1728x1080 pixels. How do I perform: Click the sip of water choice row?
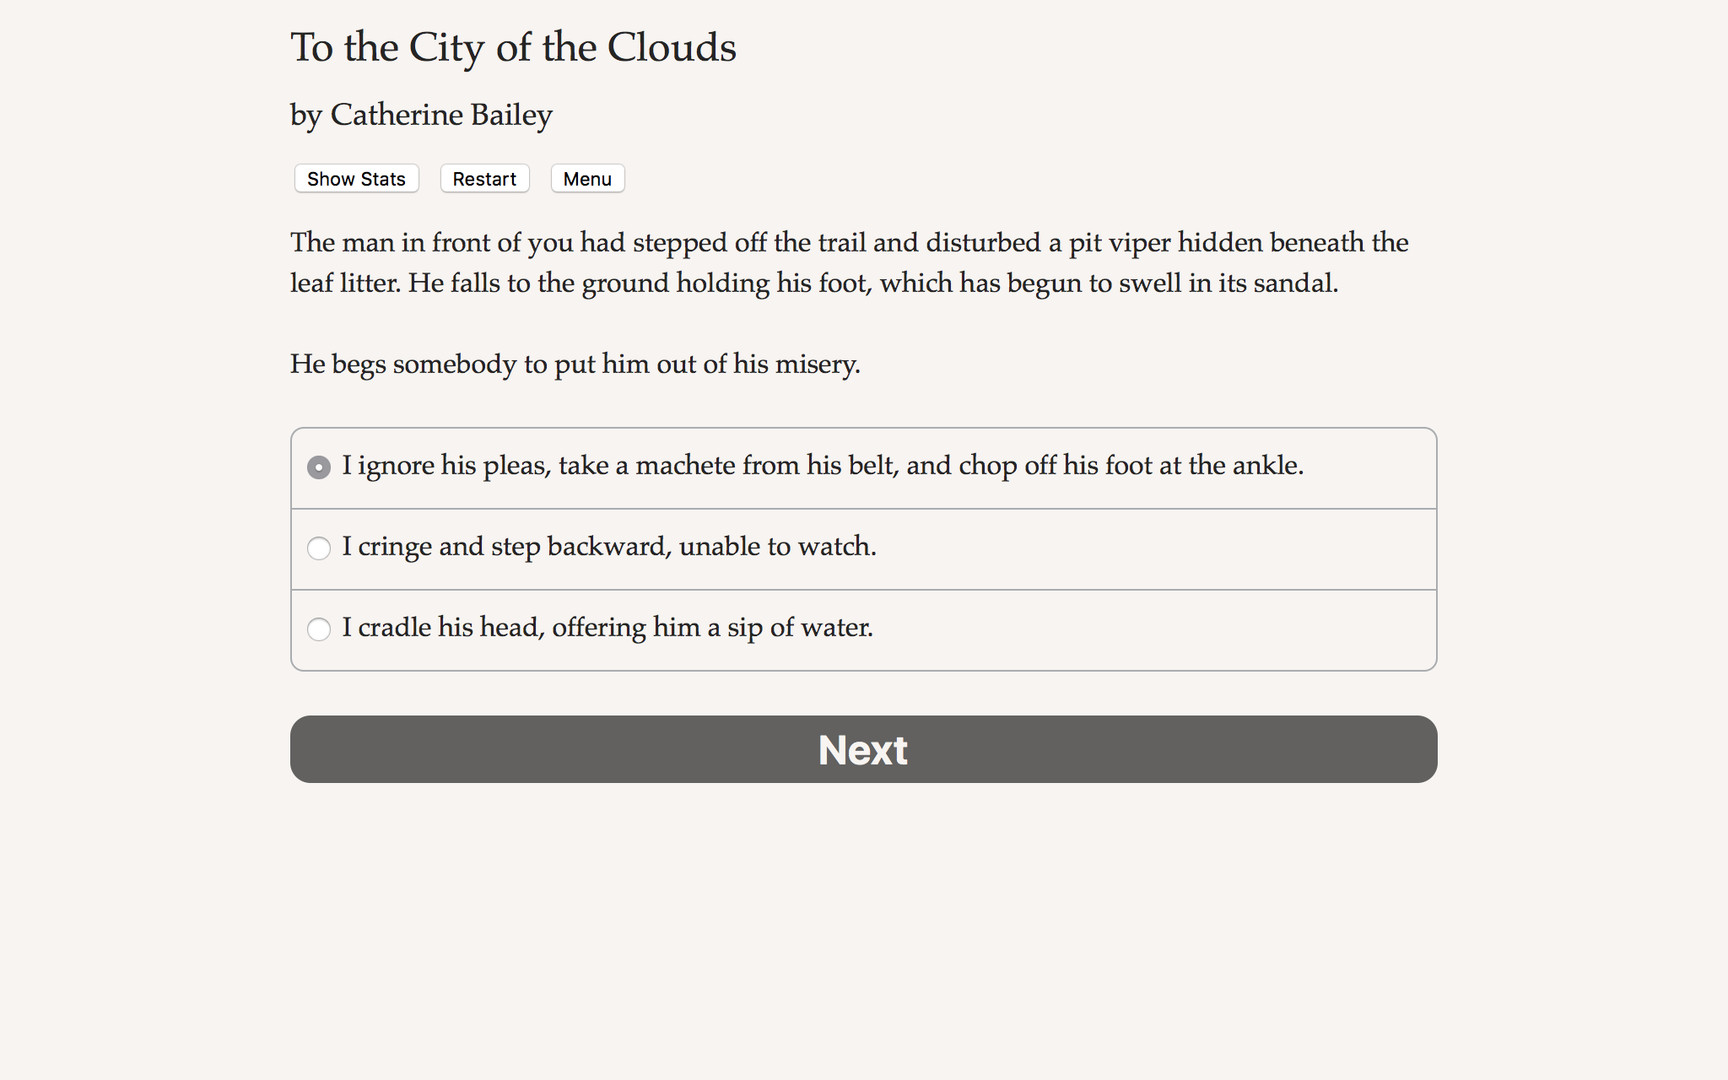pyautogui.click(x=606, y=627)
